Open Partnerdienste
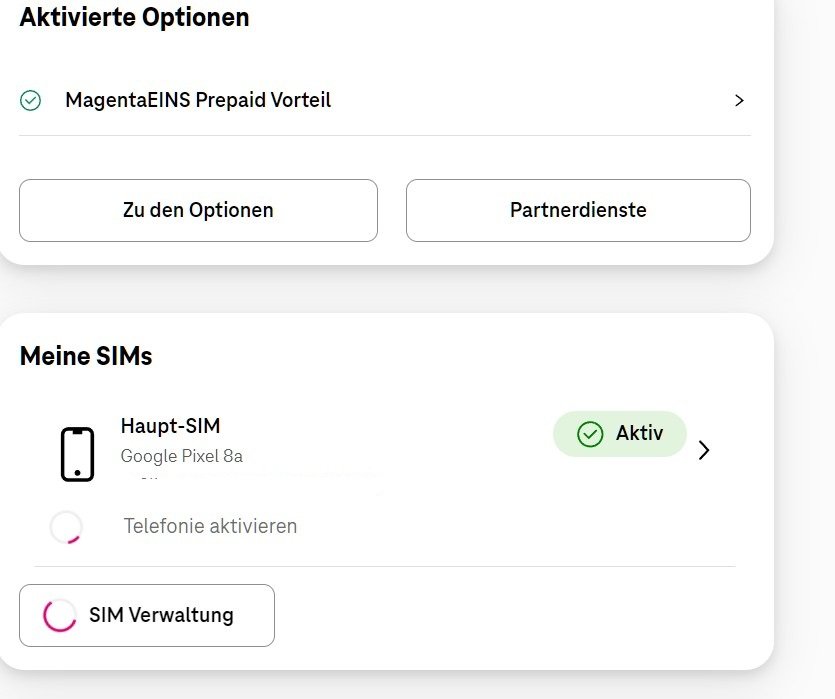This screenshot has height=699, width=835. tap(578, 210)
